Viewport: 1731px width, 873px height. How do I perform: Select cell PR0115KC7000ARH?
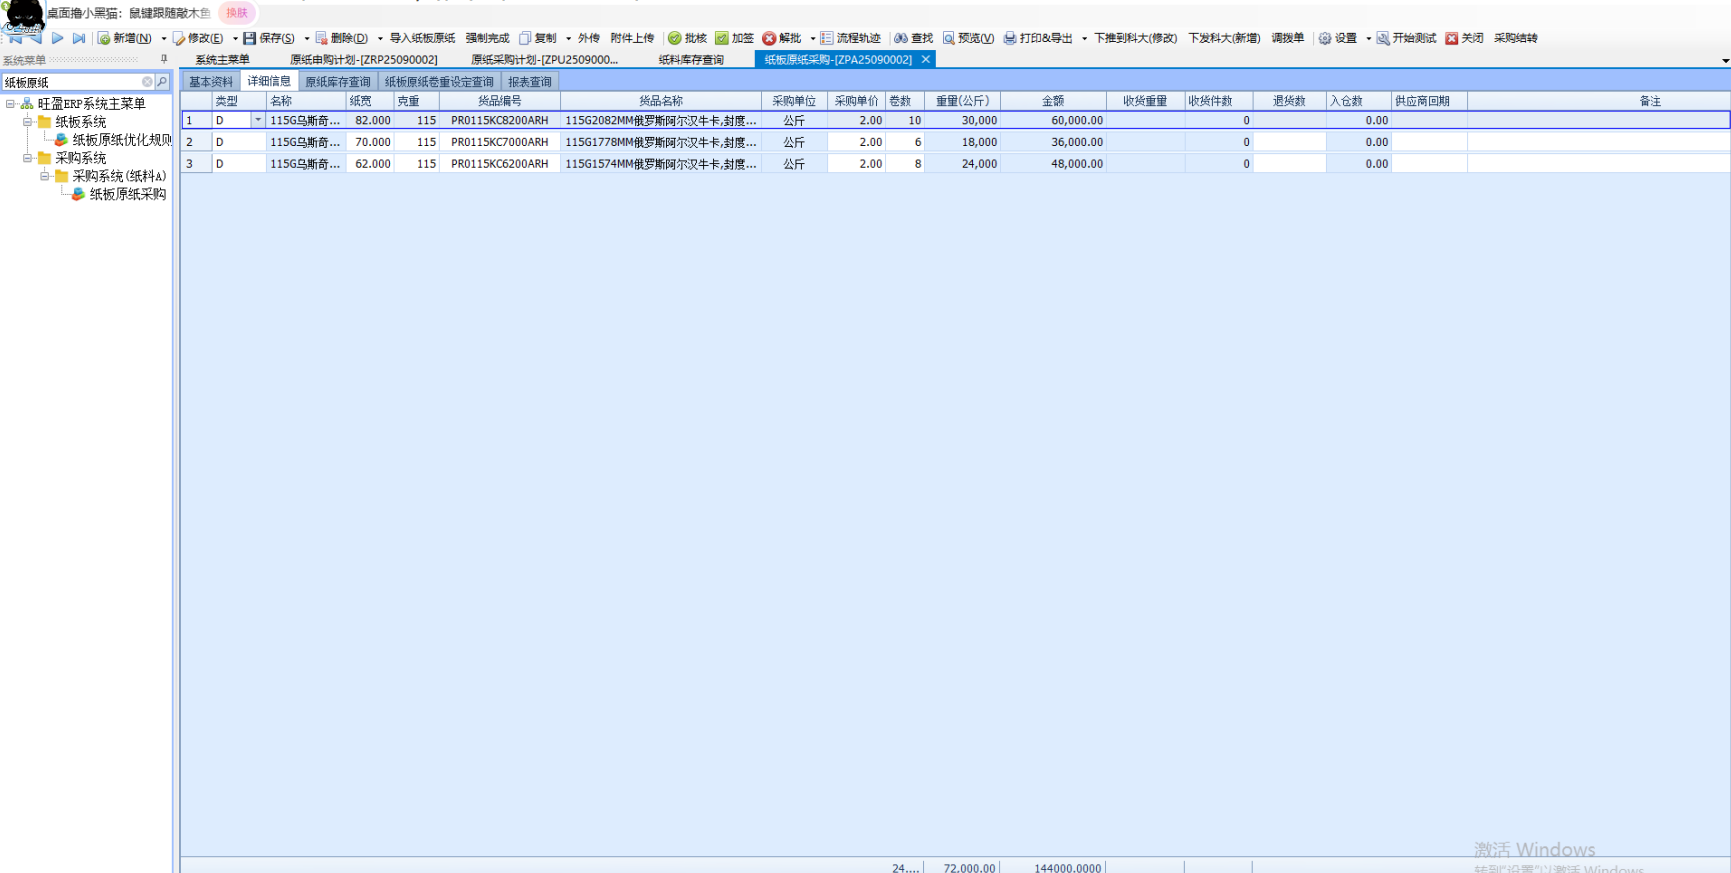tap(500, 142)
